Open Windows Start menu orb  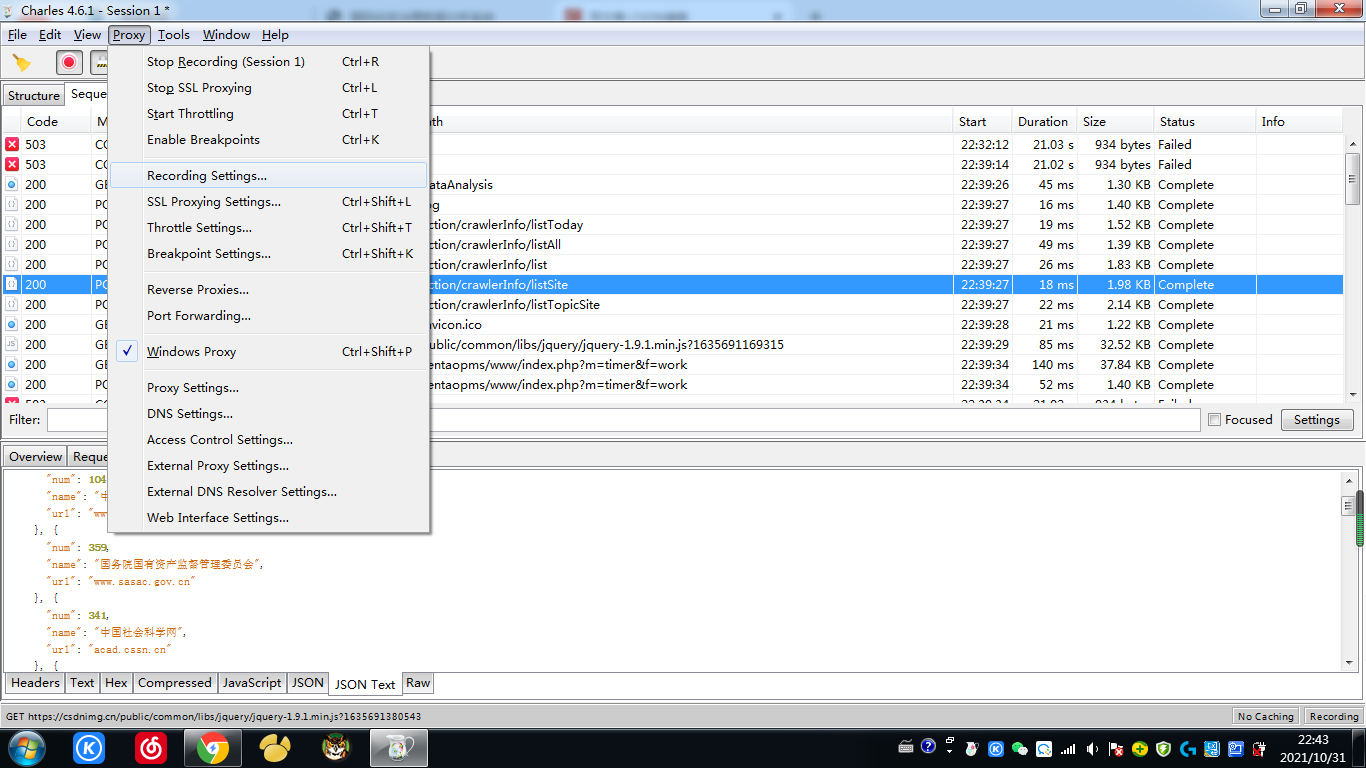(x=26, y=747)
